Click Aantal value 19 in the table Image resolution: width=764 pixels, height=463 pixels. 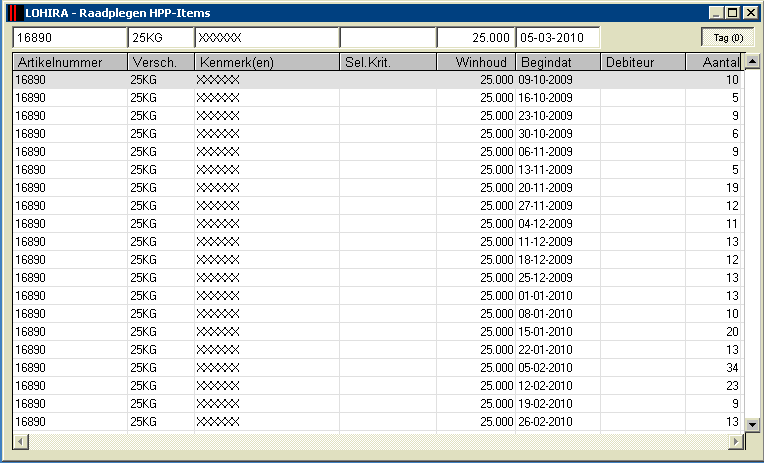(x=732, y=188)
